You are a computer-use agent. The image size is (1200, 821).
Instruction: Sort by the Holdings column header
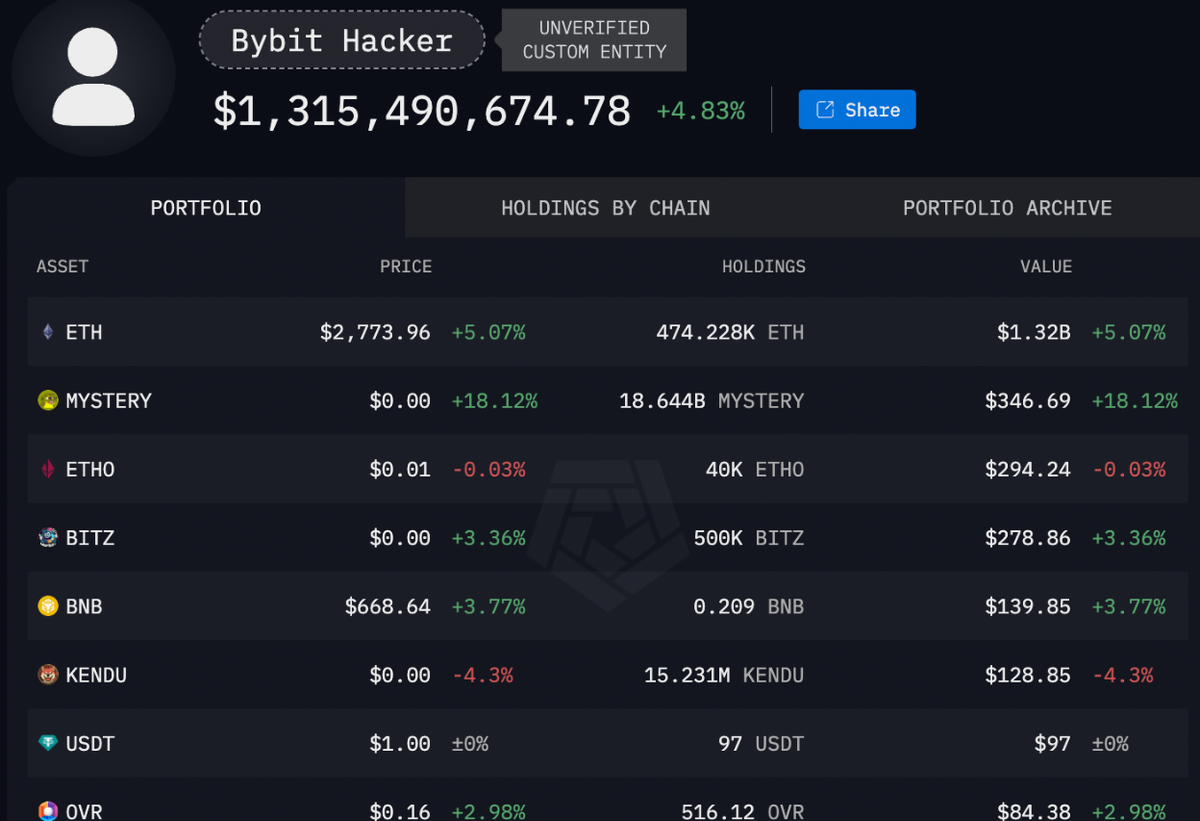coord(764,267)
